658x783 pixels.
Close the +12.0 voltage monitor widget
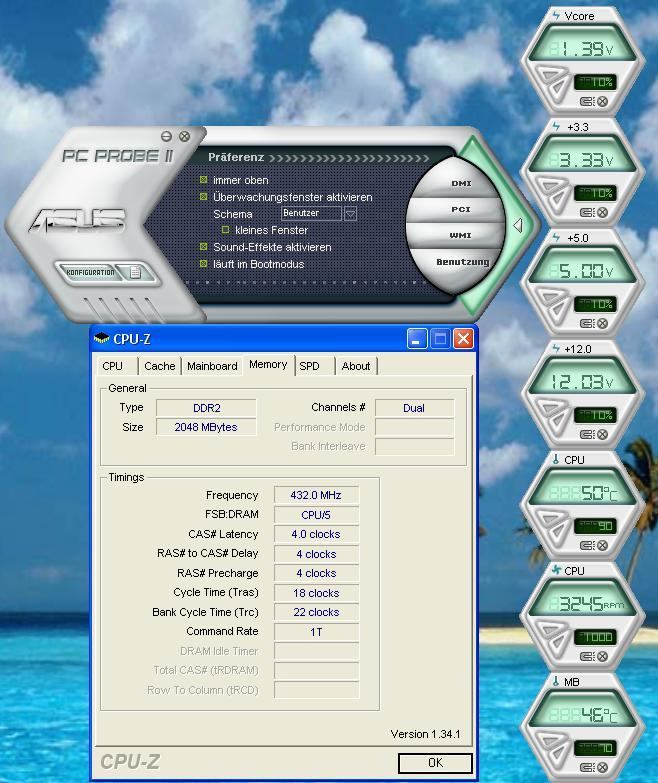pos(603,434)
